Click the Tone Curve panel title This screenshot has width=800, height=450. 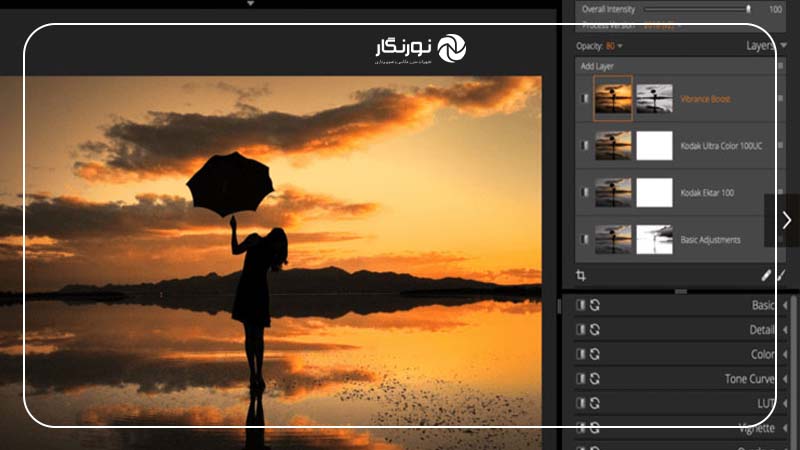pos(749,379)
